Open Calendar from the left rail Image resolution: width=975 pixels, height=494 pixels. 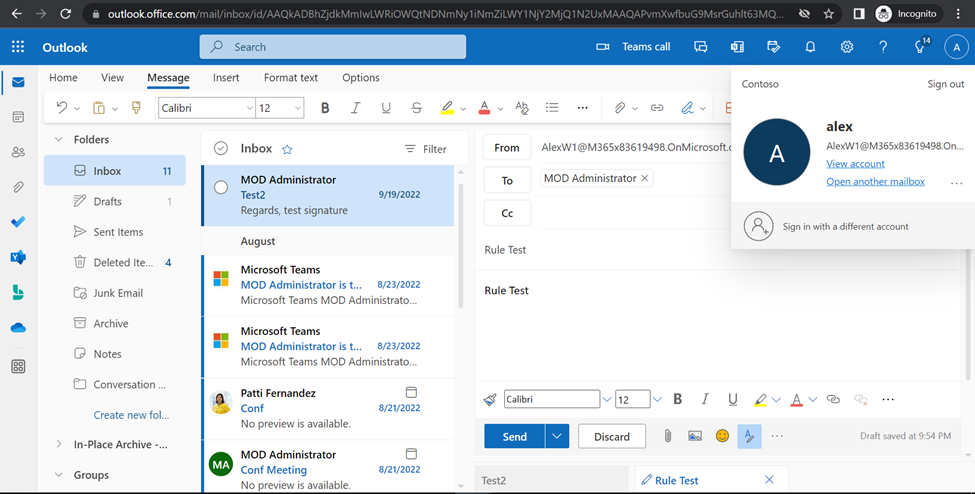tap(18, 117)
